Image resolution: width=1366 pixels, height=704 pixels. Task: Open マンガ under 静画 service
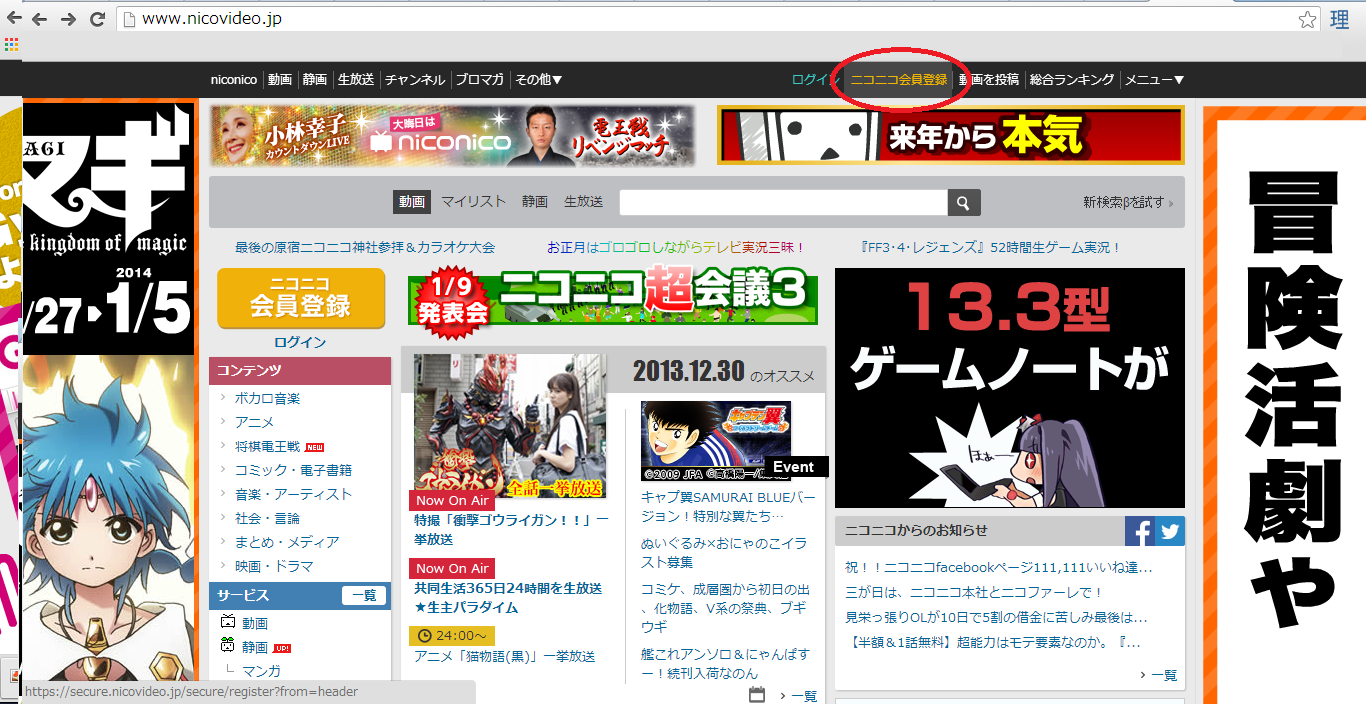[261, 670]
